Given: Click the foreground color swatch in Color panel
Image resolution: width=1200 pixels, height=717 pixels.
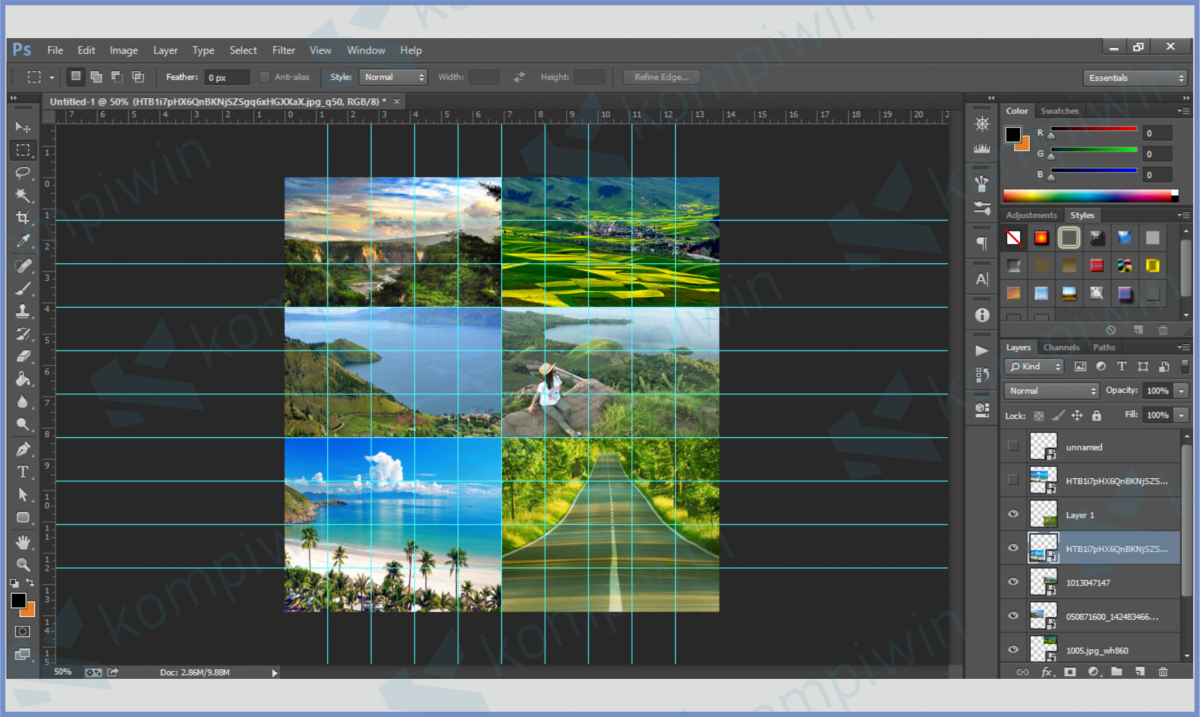Looking at the screenshot, I should pyautogui.click(x=1013, y=134).
